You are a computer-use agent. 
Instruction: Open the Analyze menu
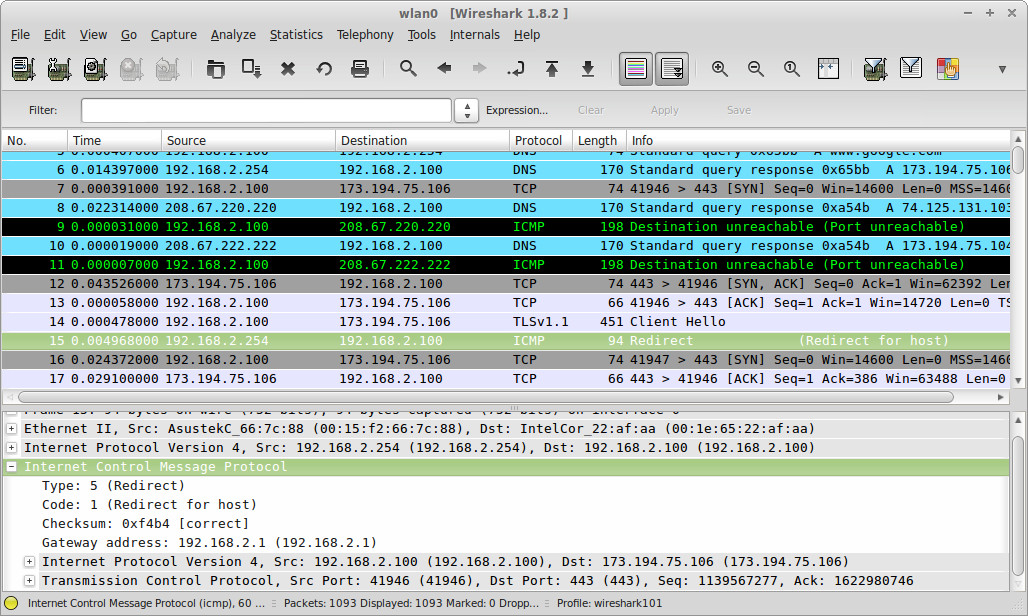pos(233,35)
